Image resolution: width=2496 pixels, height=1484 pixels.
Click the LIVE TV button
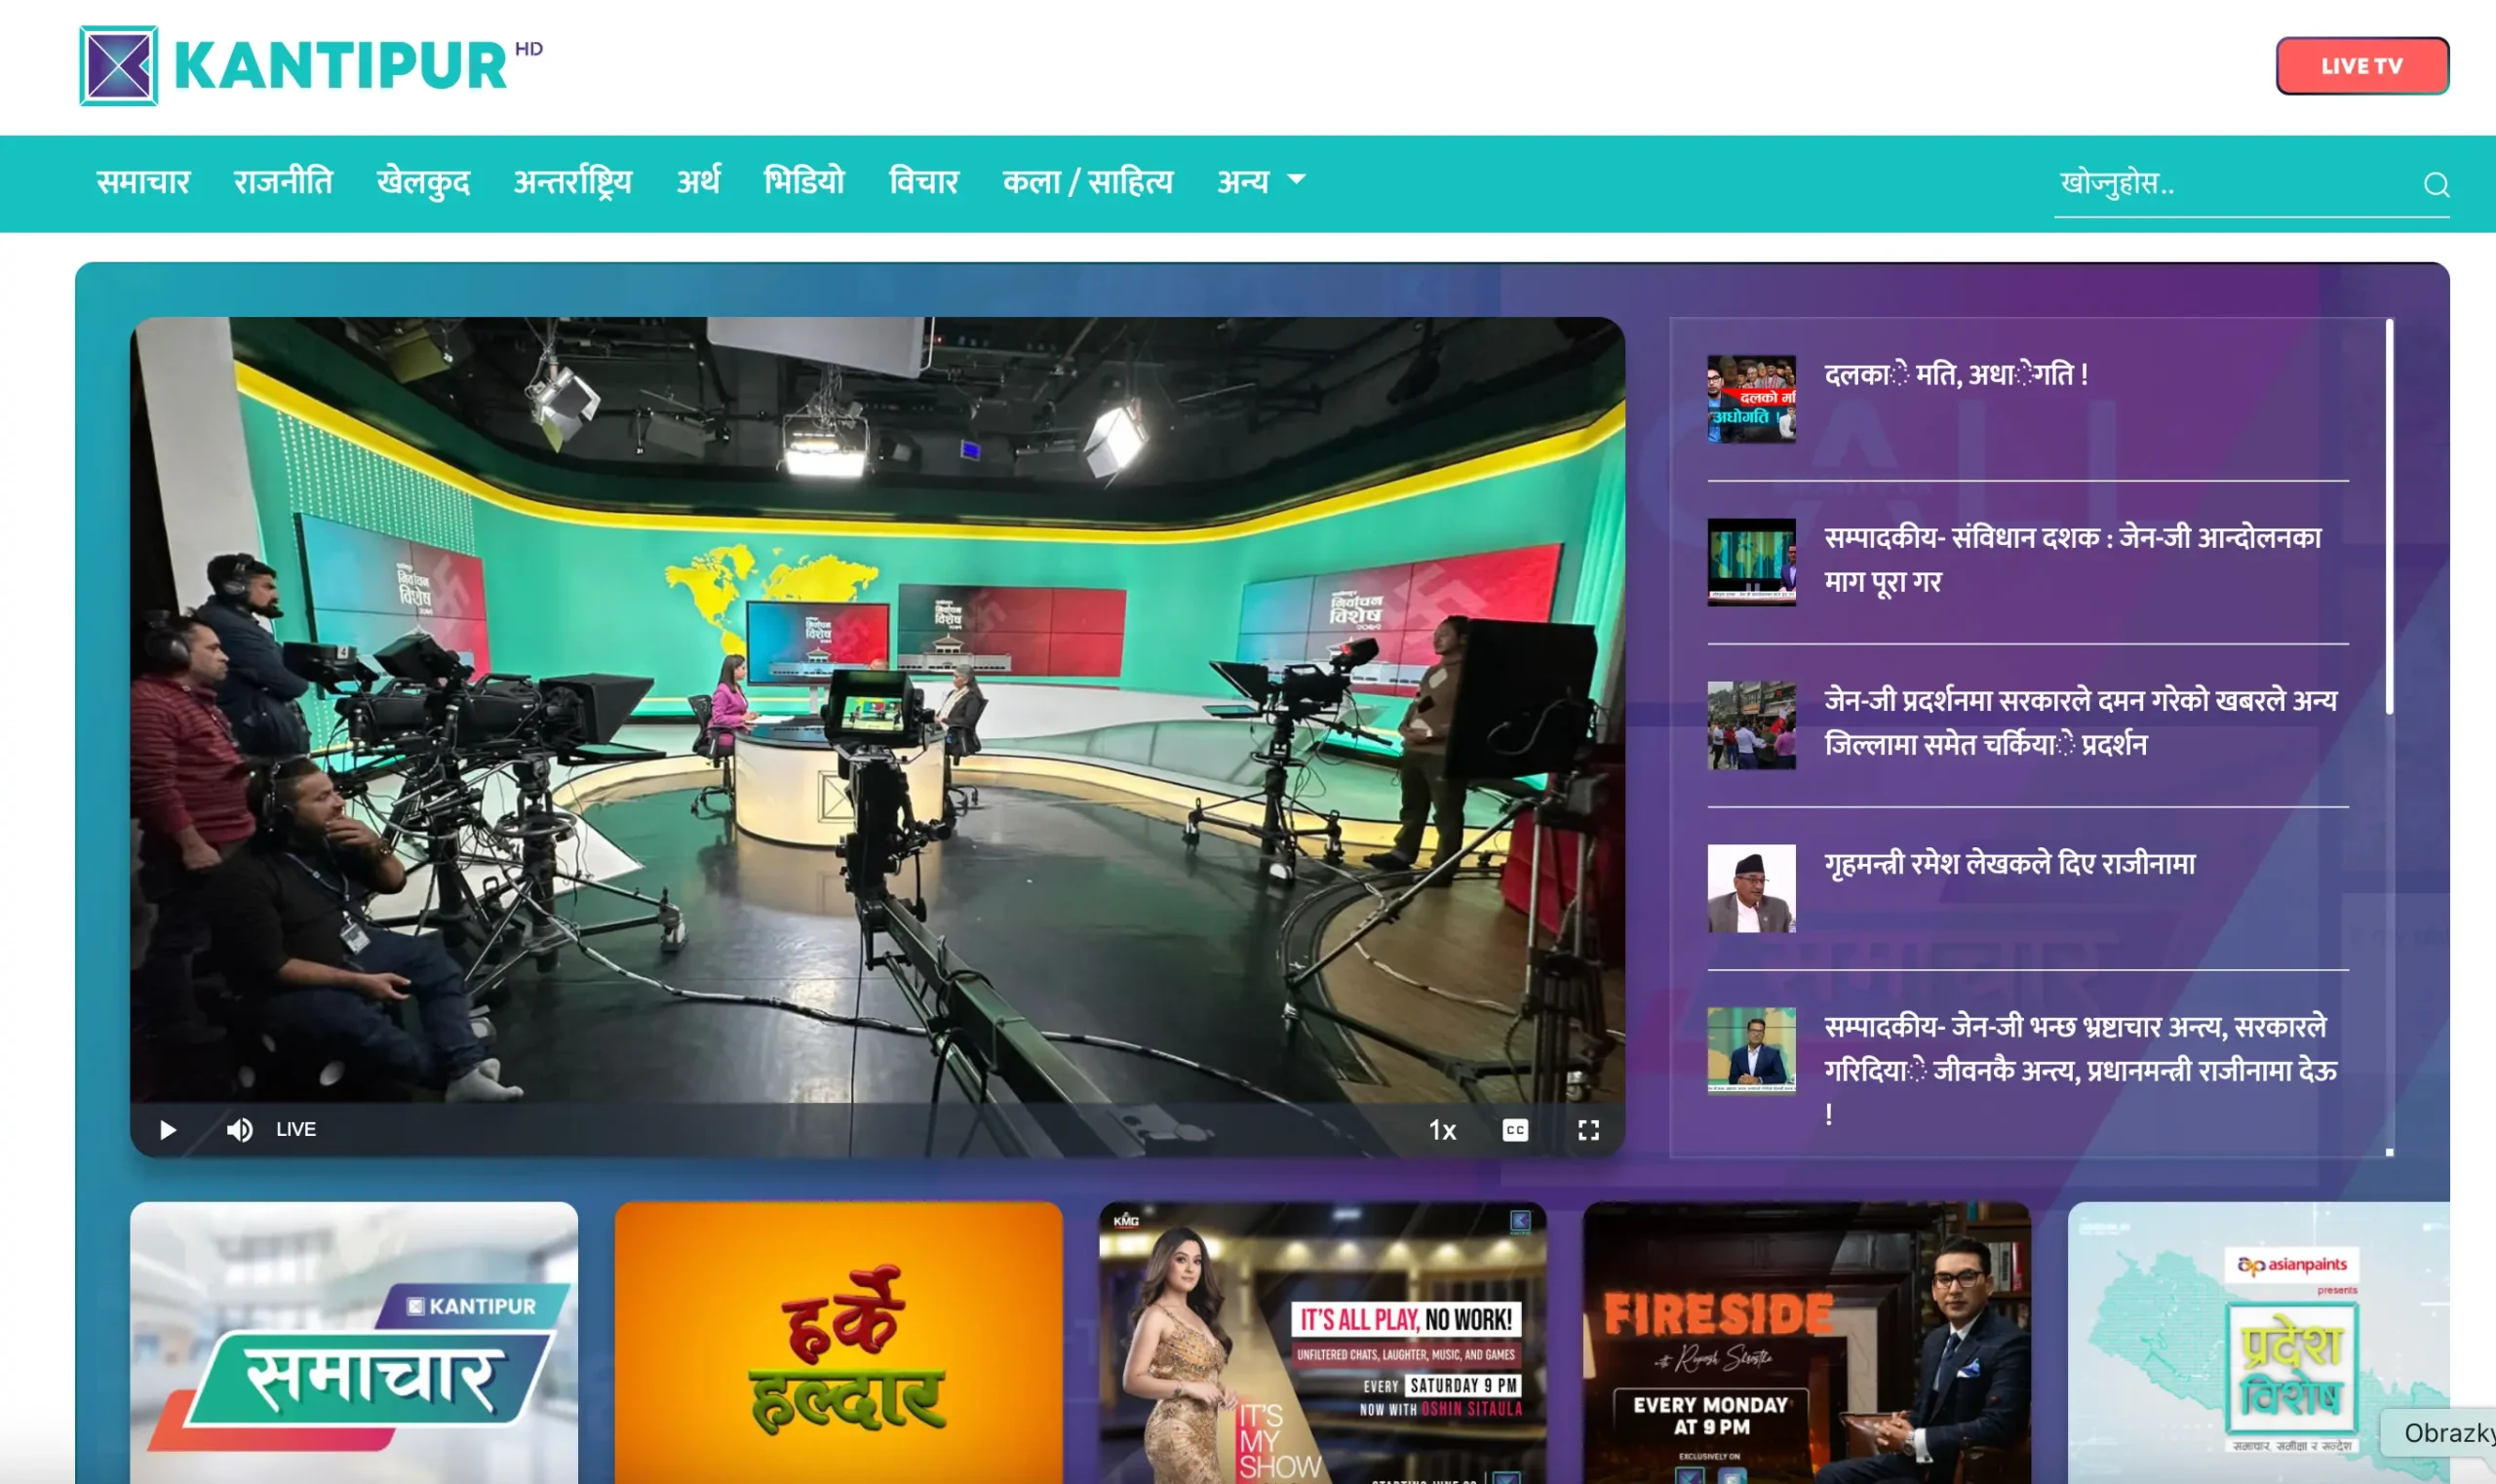coord(2361,66)
